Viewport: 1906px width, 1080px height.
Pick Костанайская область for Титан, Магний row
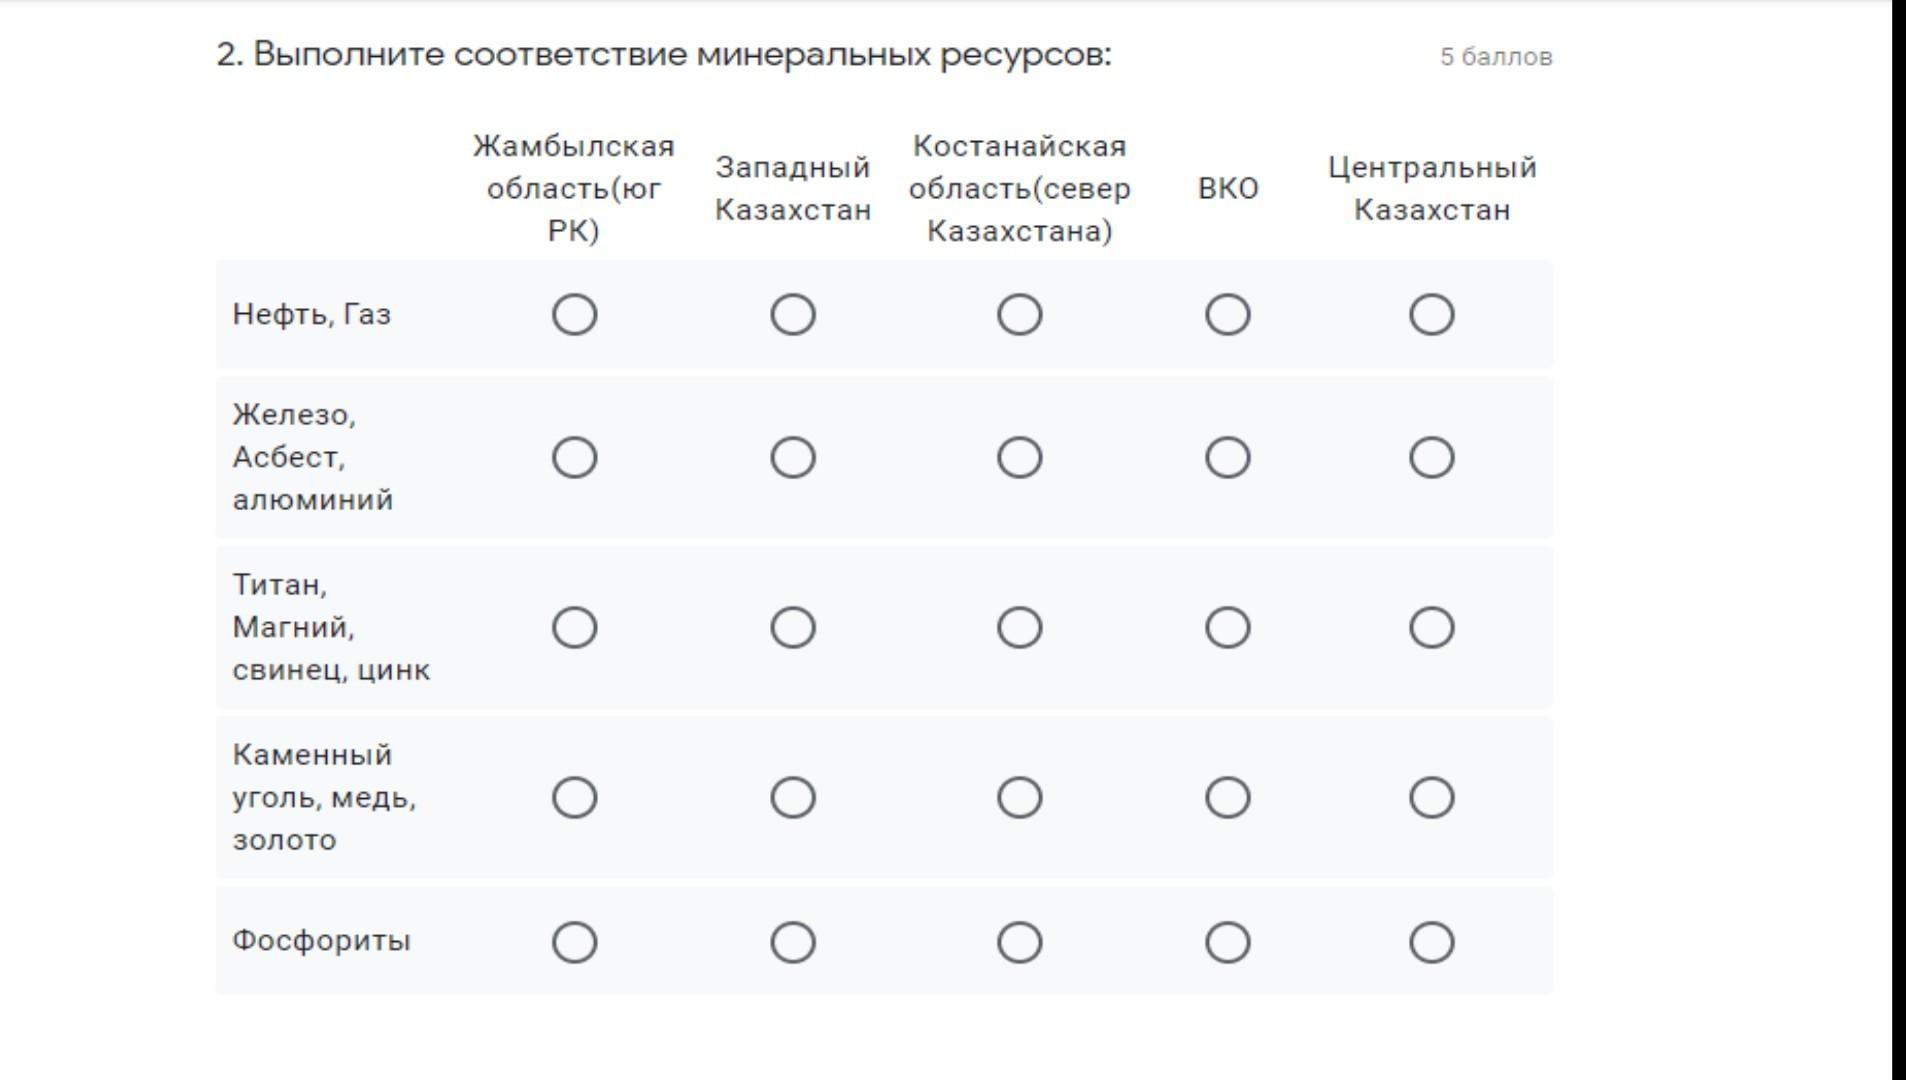(1019, 628)
